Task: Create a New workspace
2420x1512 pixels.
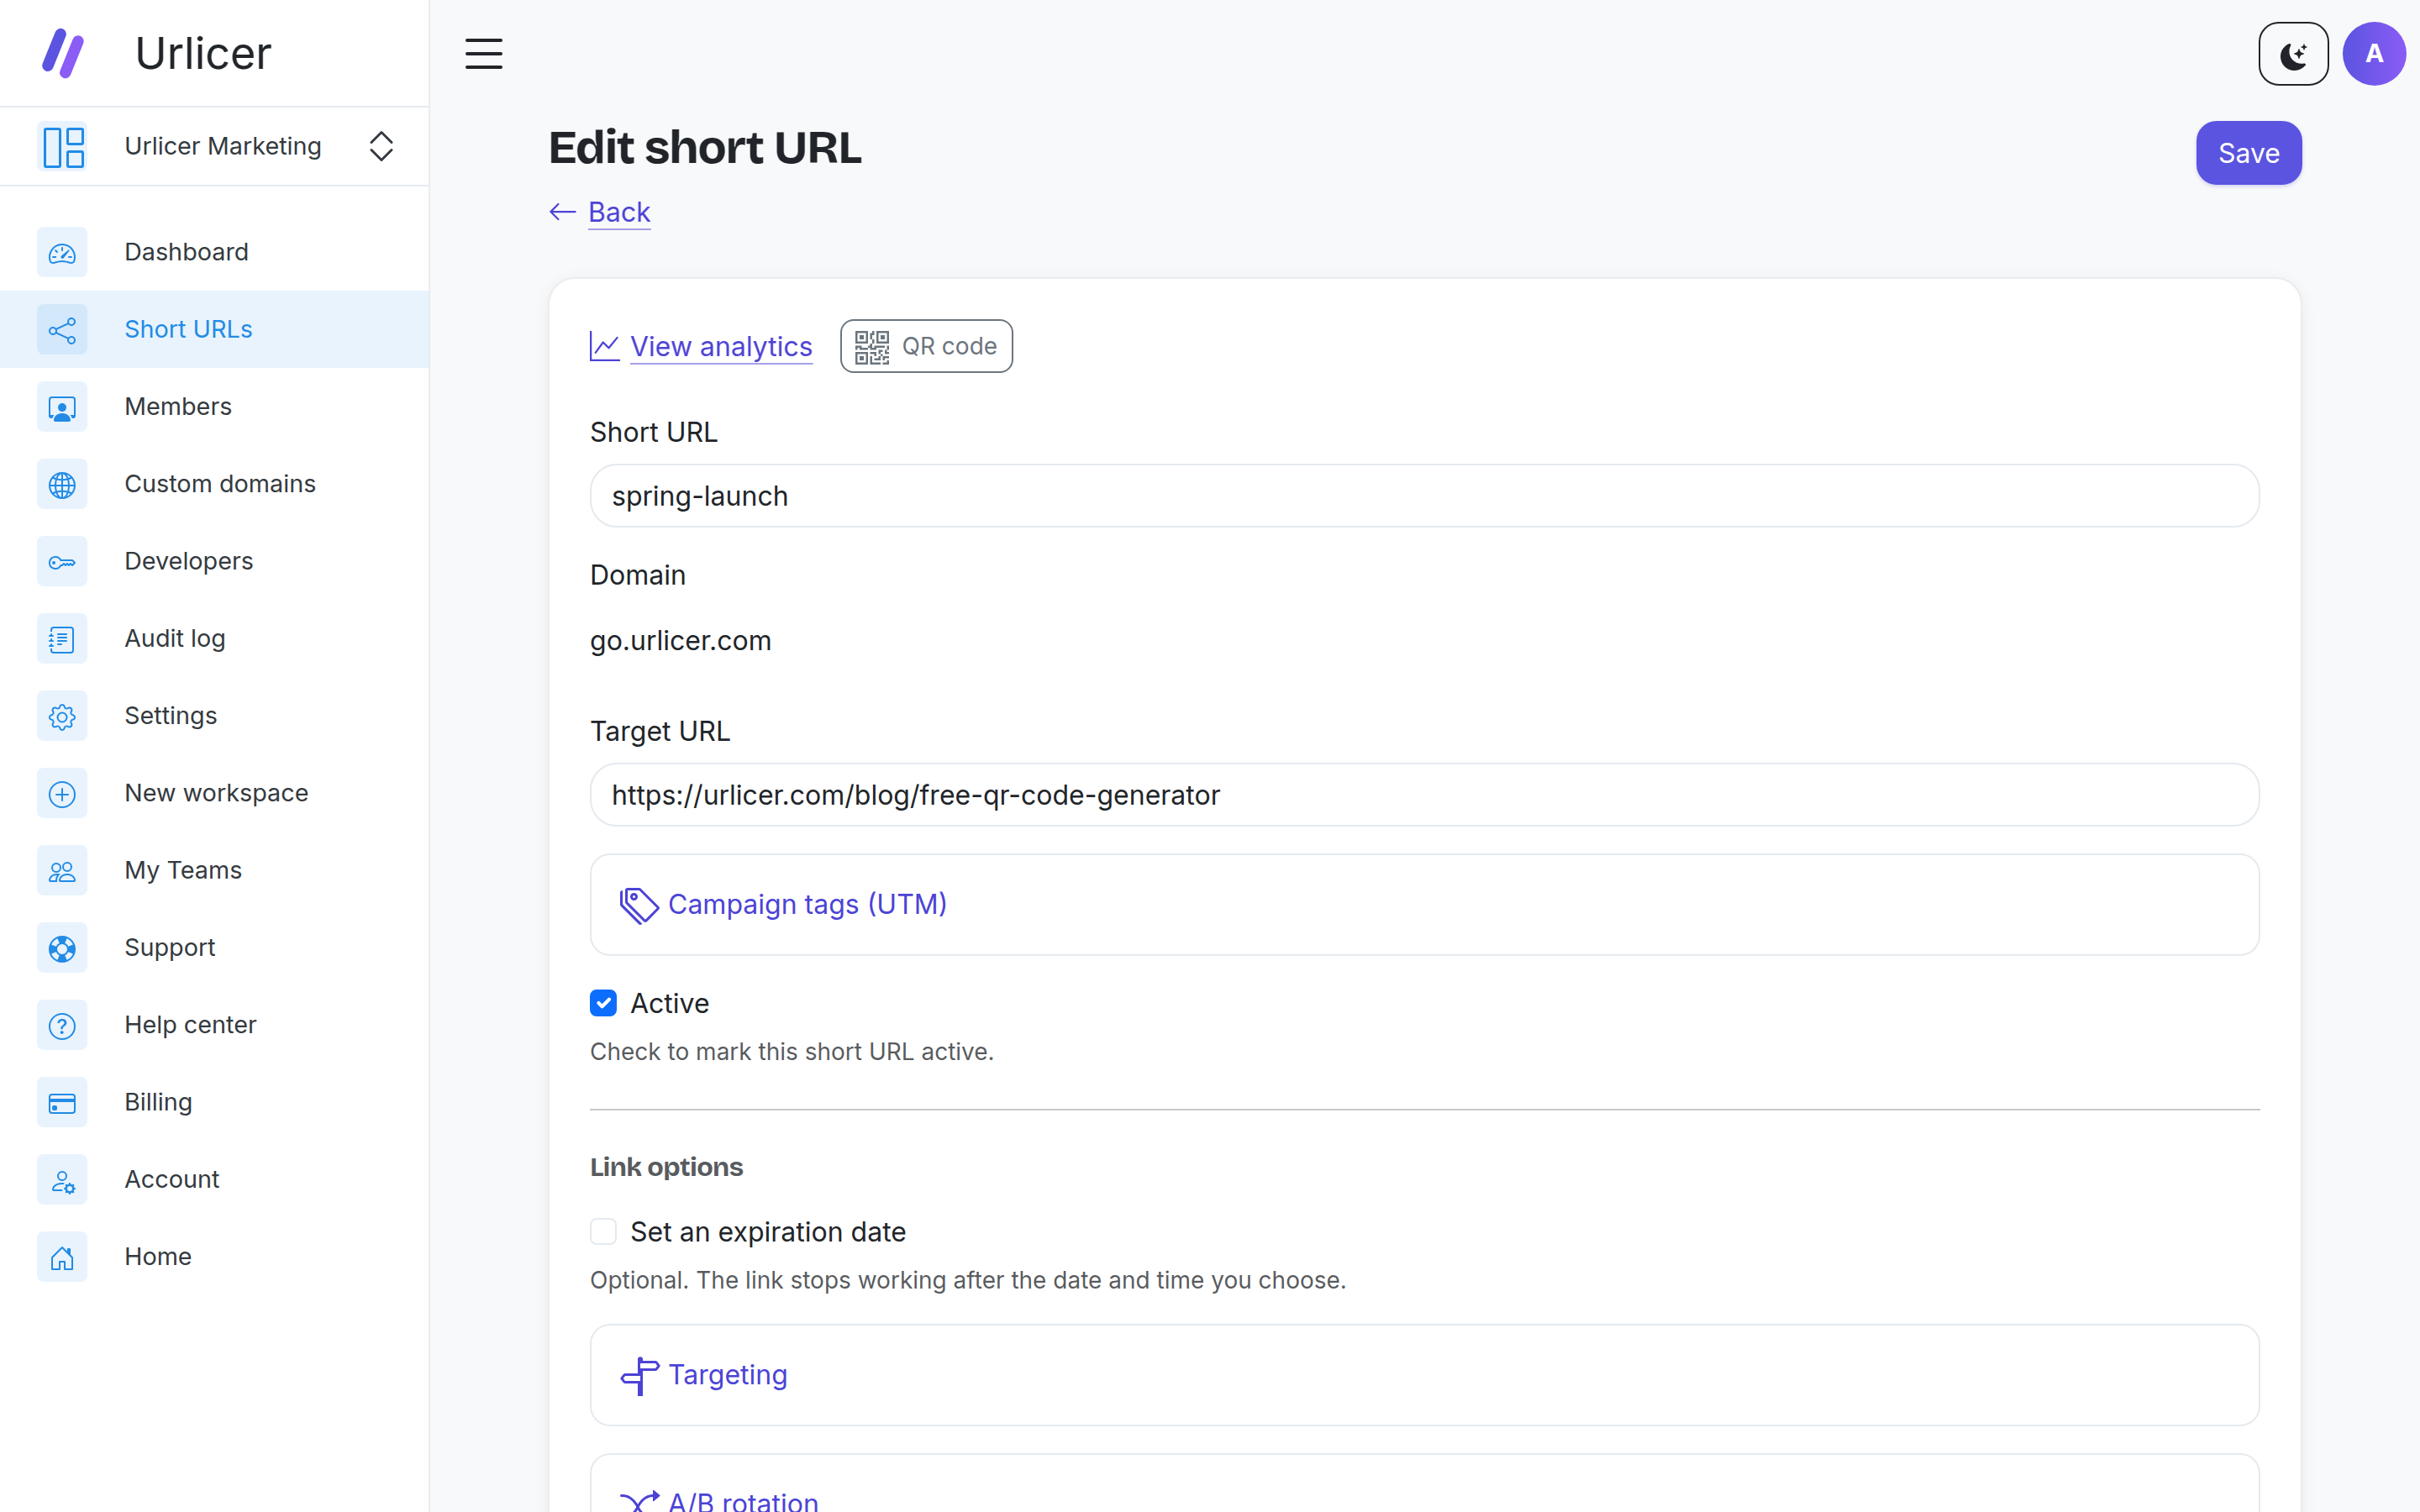Action: (x=214, y=793)
